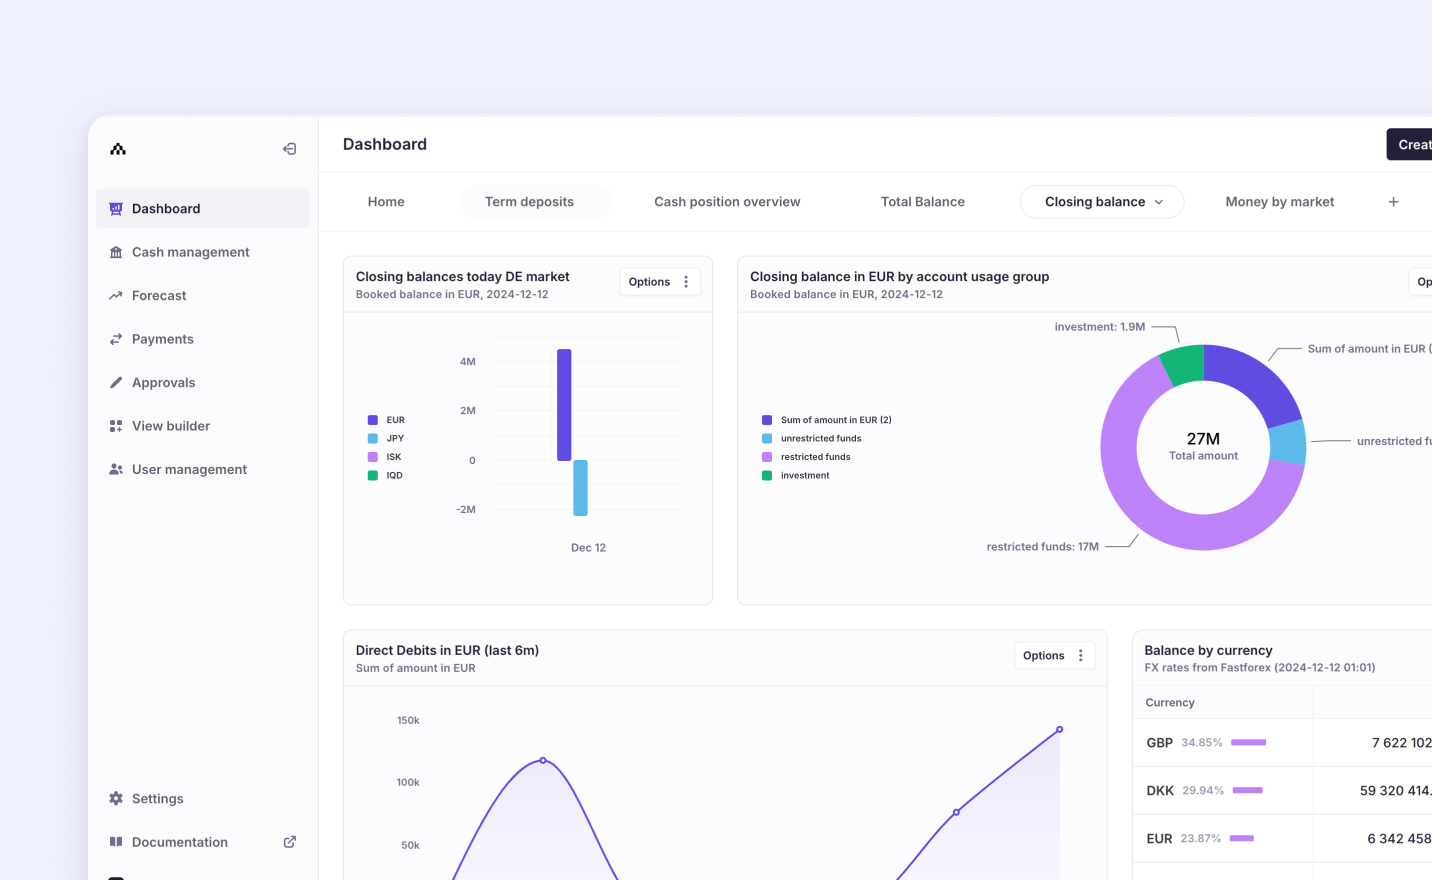Toggle the 'unrestricted funds' legend entry
This screenshot has width=1432, height=880.
coord(812,438)
